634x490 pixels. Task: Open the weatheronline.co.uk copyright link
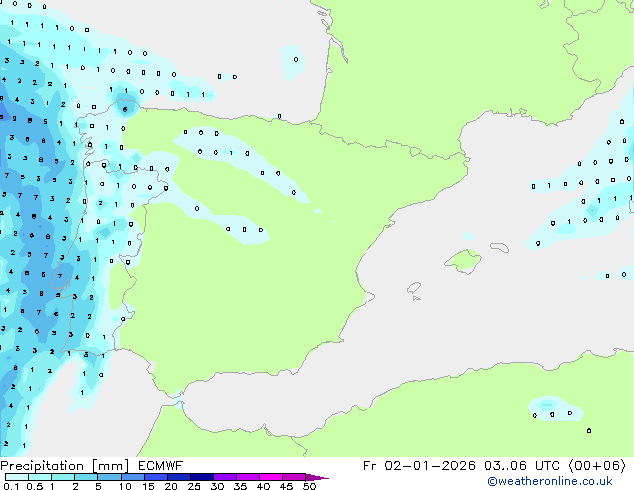pos(550,481)
